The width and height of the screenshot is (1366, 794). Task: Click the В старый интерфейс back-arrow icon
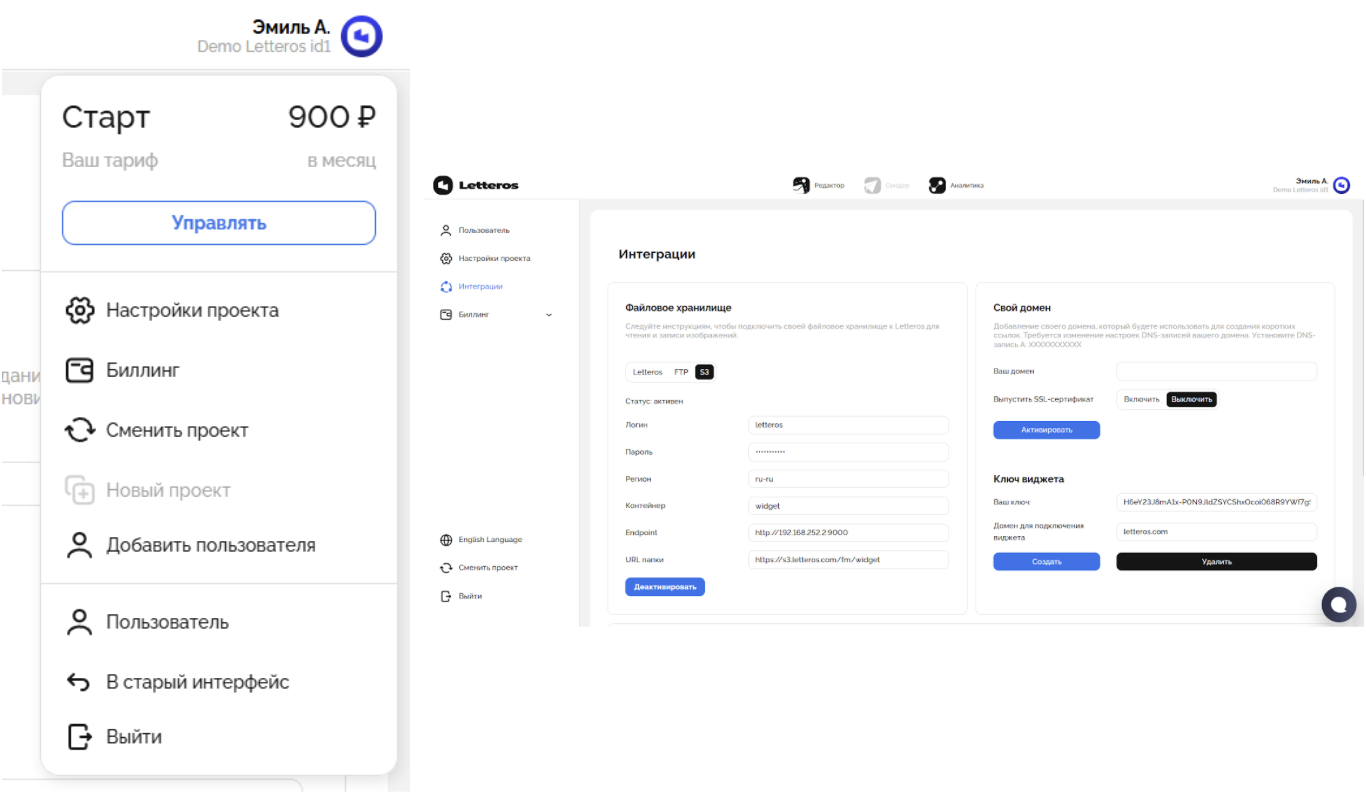[x=79, y=682]
